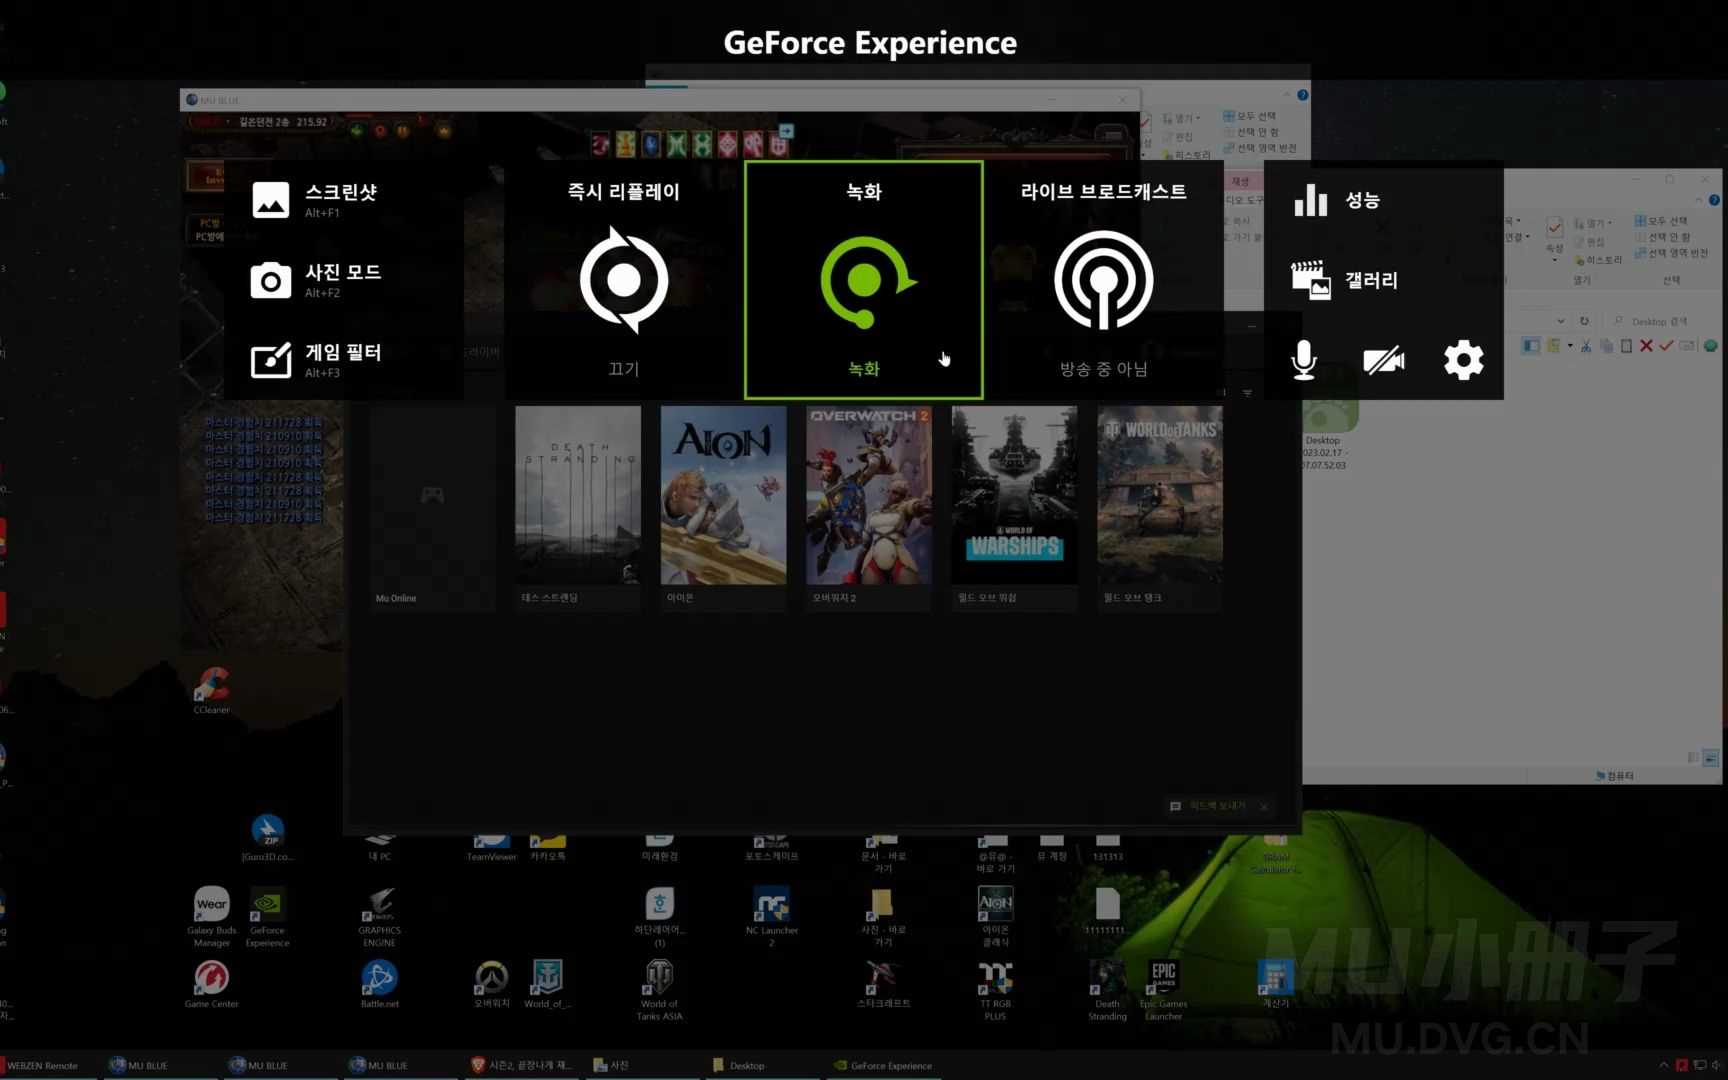Click red X delete icon in Explorer toolbar
This screenshot has width=1728, height=1080.
pos(1646,346)
